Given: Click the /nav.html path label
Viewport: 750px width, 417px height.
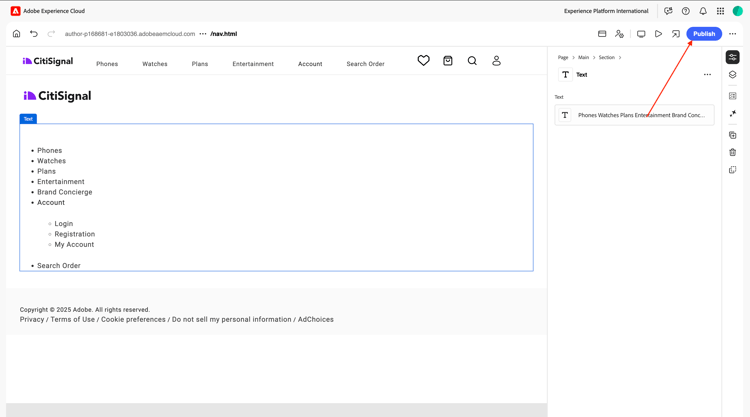Looking at the screenshot, I should coord(223,34).
